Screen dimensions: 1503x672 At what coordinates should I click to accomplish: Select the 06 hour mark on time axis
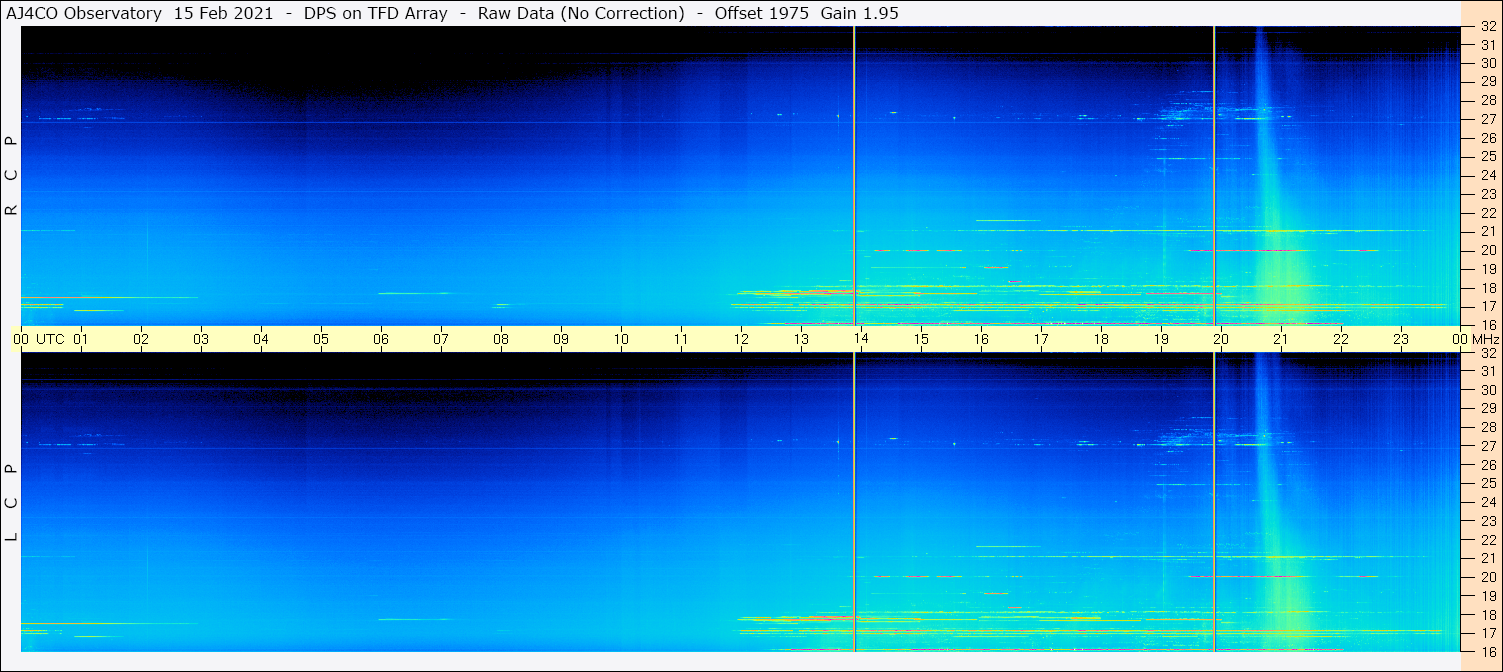(381, 339)
